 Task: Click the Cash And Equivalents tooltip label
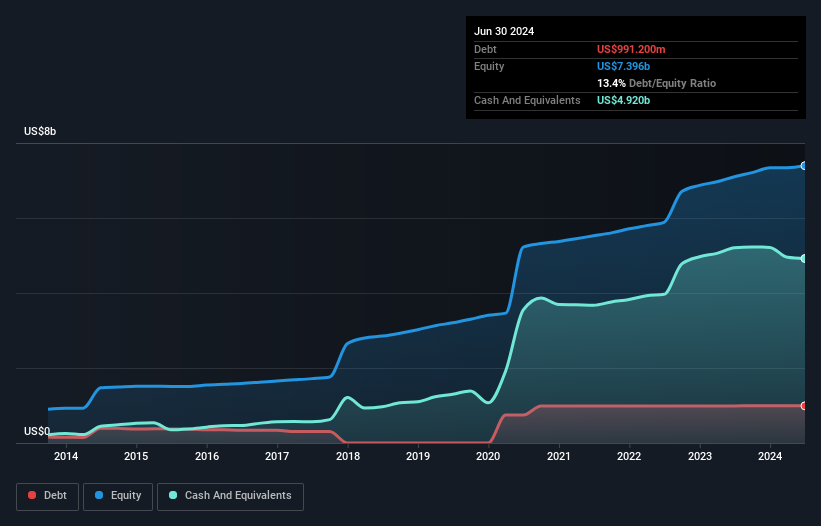pyautogui.click(x=527, y=100)
